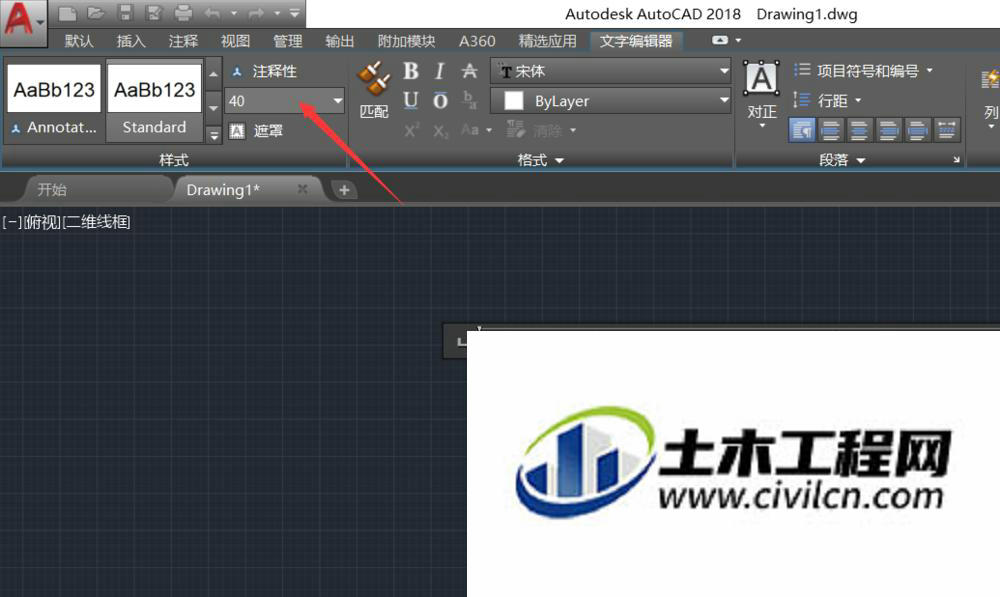Select the Standard text style thumbnail

pyautogui.click(x=154, y=100)
